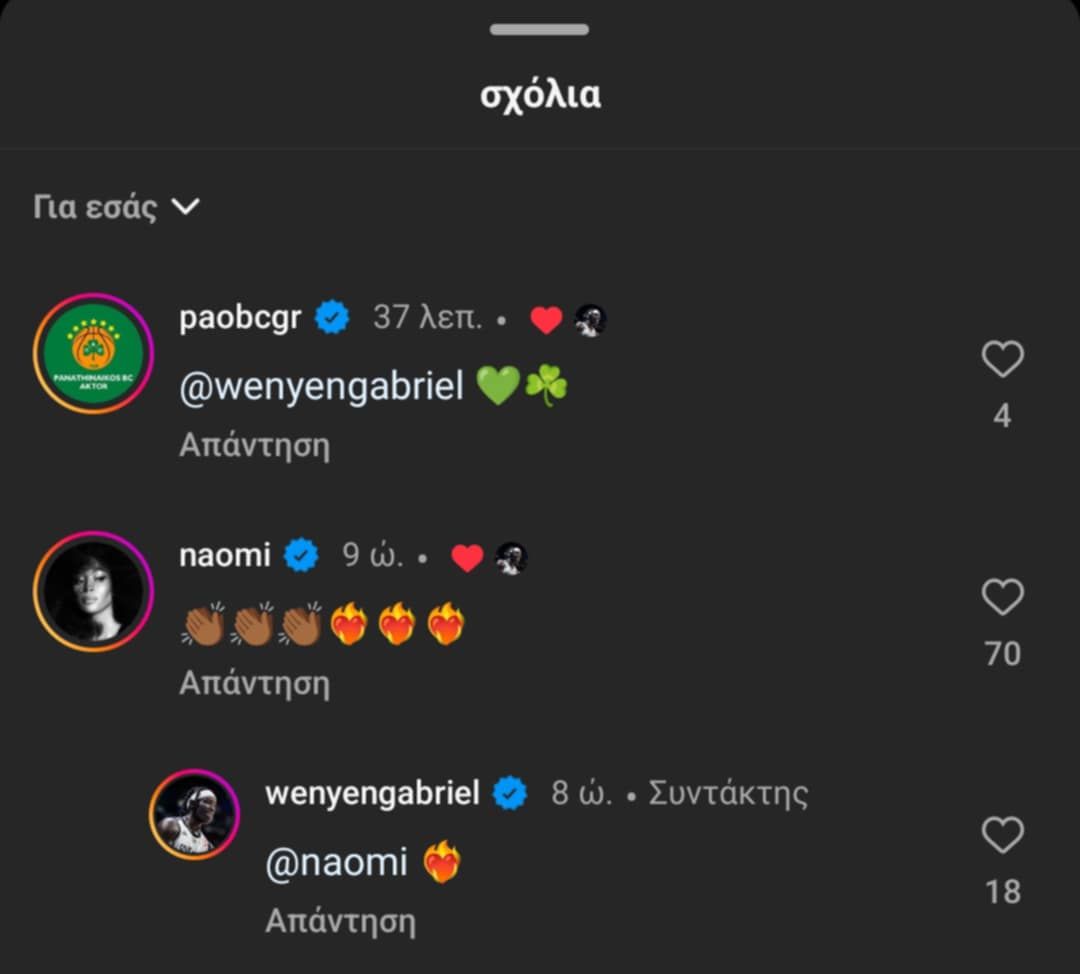The width and height of the screenshot is (1080, 974).
Task: Click the naomi username
Action: click(224, 556)
